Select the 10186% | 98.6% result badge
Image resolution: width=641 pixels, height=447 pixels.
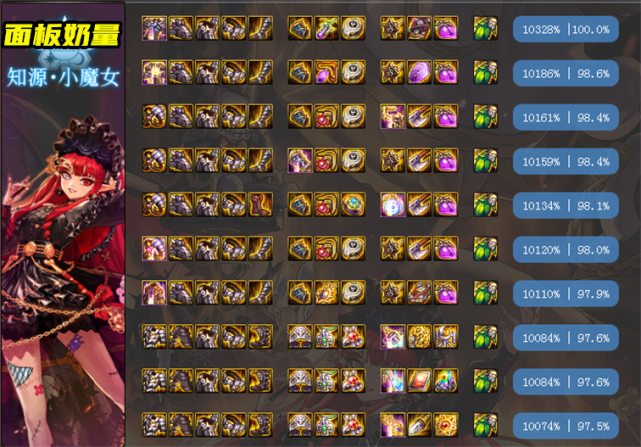tap(565, 73)
